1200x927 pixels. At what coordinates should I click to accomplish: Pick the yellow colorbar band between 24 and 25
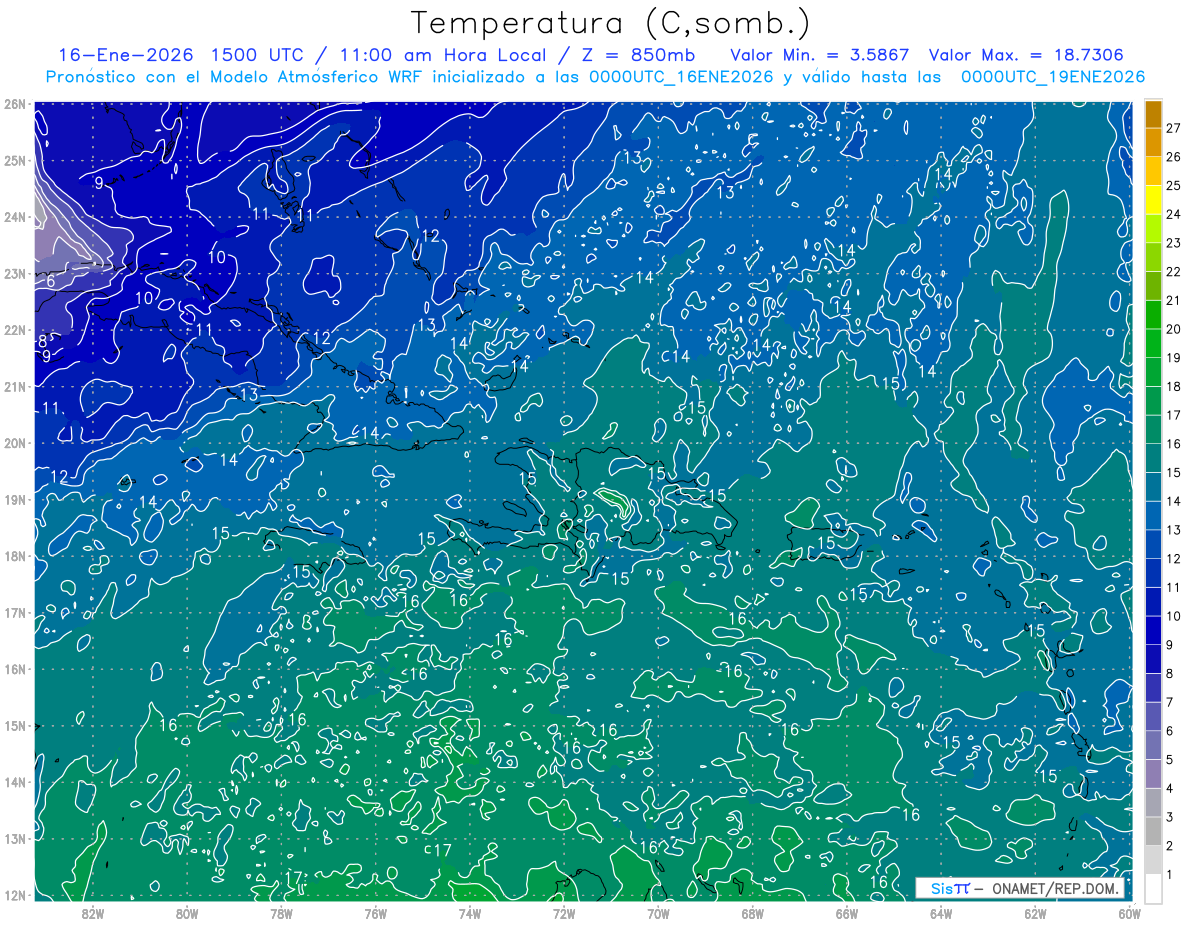(x=1153, y=200)
